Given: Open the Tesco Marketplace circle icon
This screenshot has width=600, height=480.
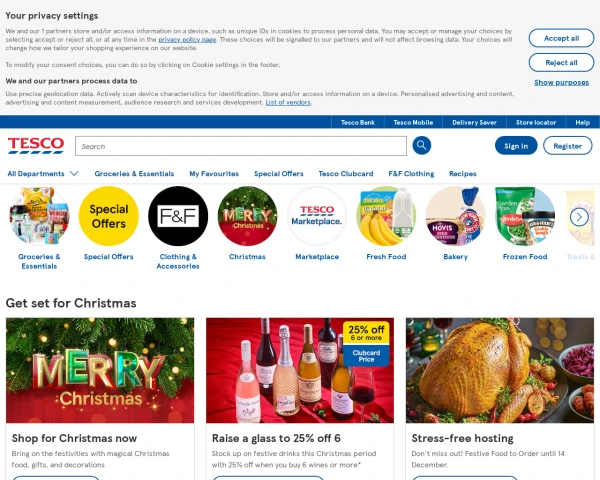Looking at the screenshot, I should coord(317,216).
